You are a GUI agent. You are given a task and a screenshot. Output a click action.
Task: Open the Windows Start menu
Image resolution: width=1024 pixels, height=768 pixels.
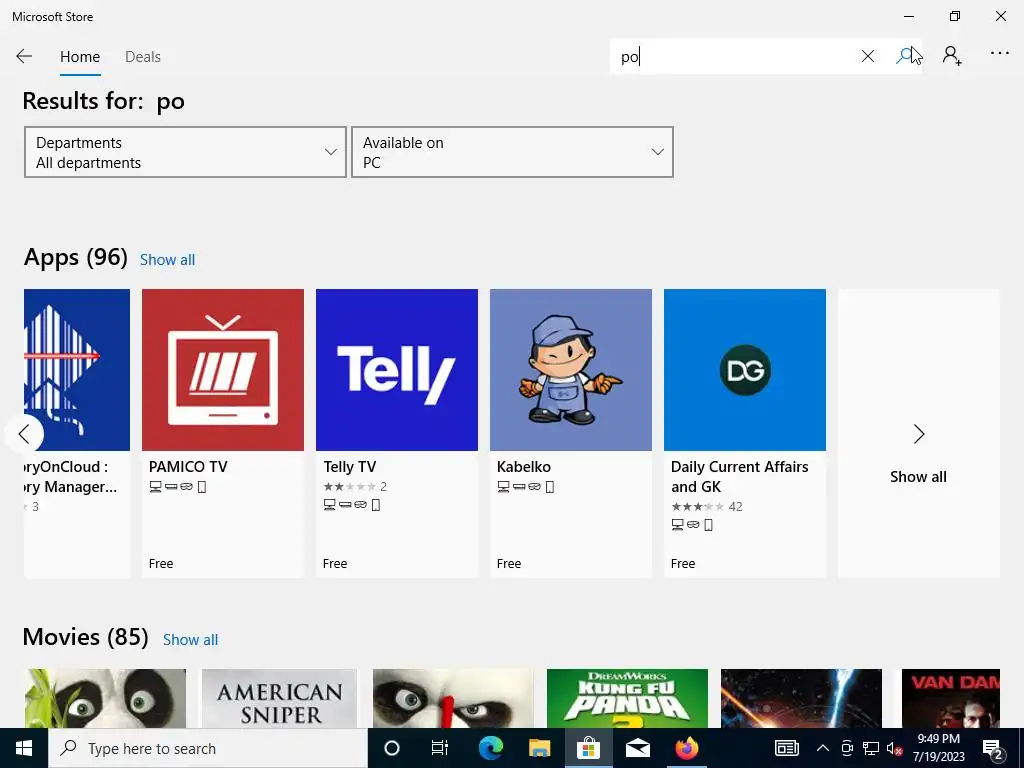tap(24, 748)
